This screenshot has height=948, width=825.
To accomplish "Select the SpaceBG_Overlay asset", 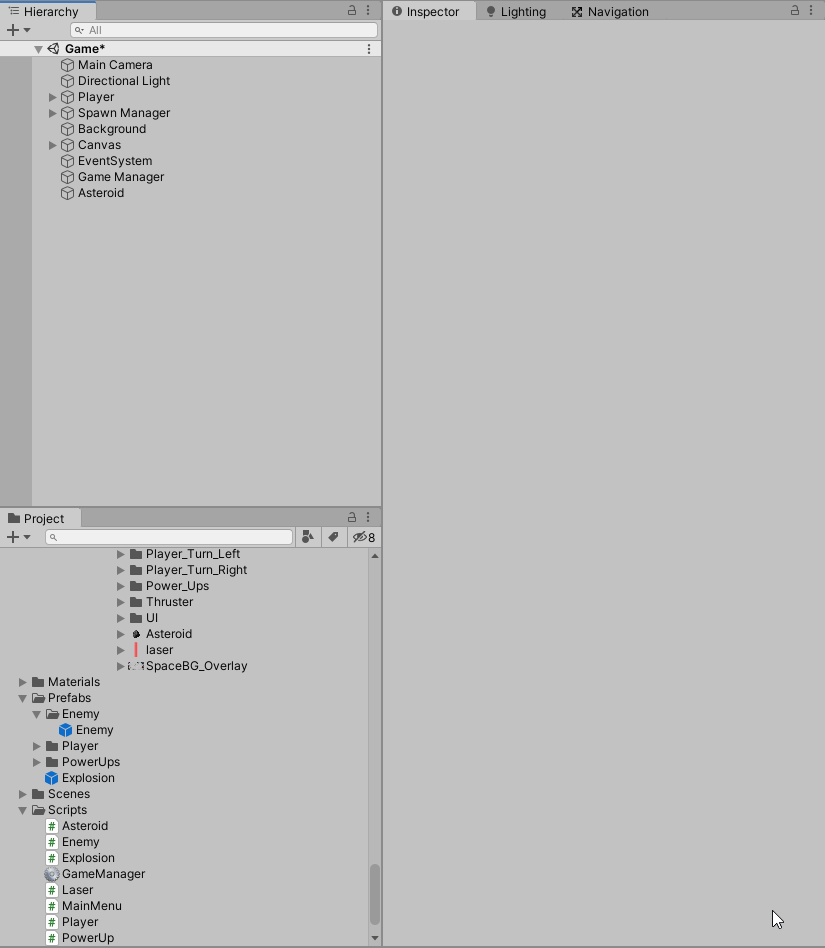I will tap(196, 666).
